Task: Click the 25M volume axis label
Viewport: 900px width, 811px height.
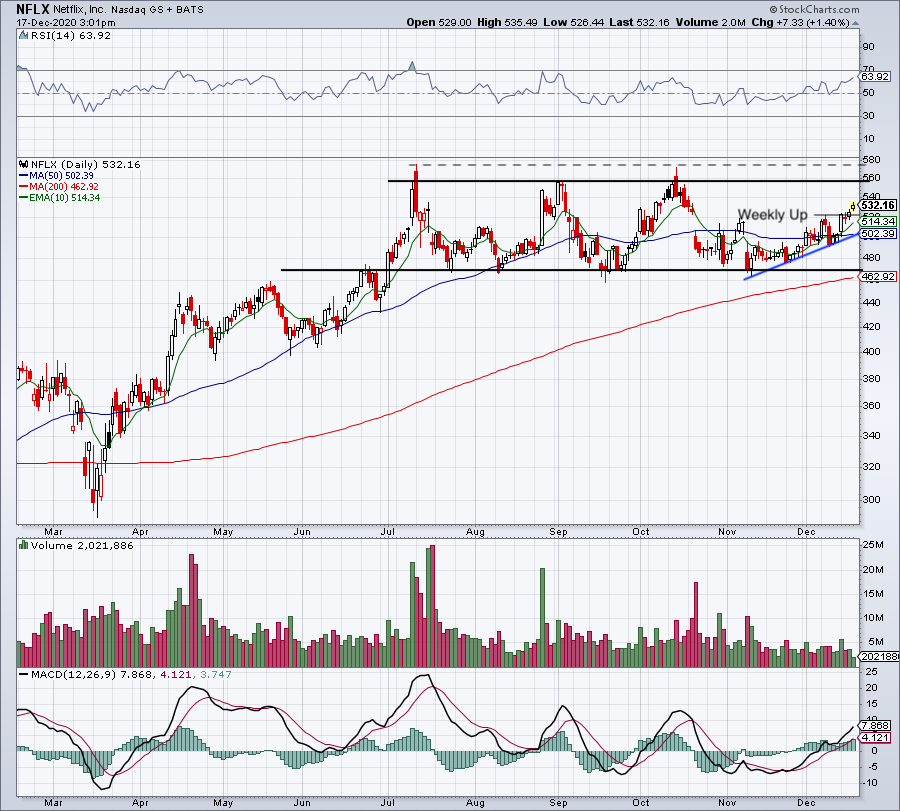Action: (873, 545)
